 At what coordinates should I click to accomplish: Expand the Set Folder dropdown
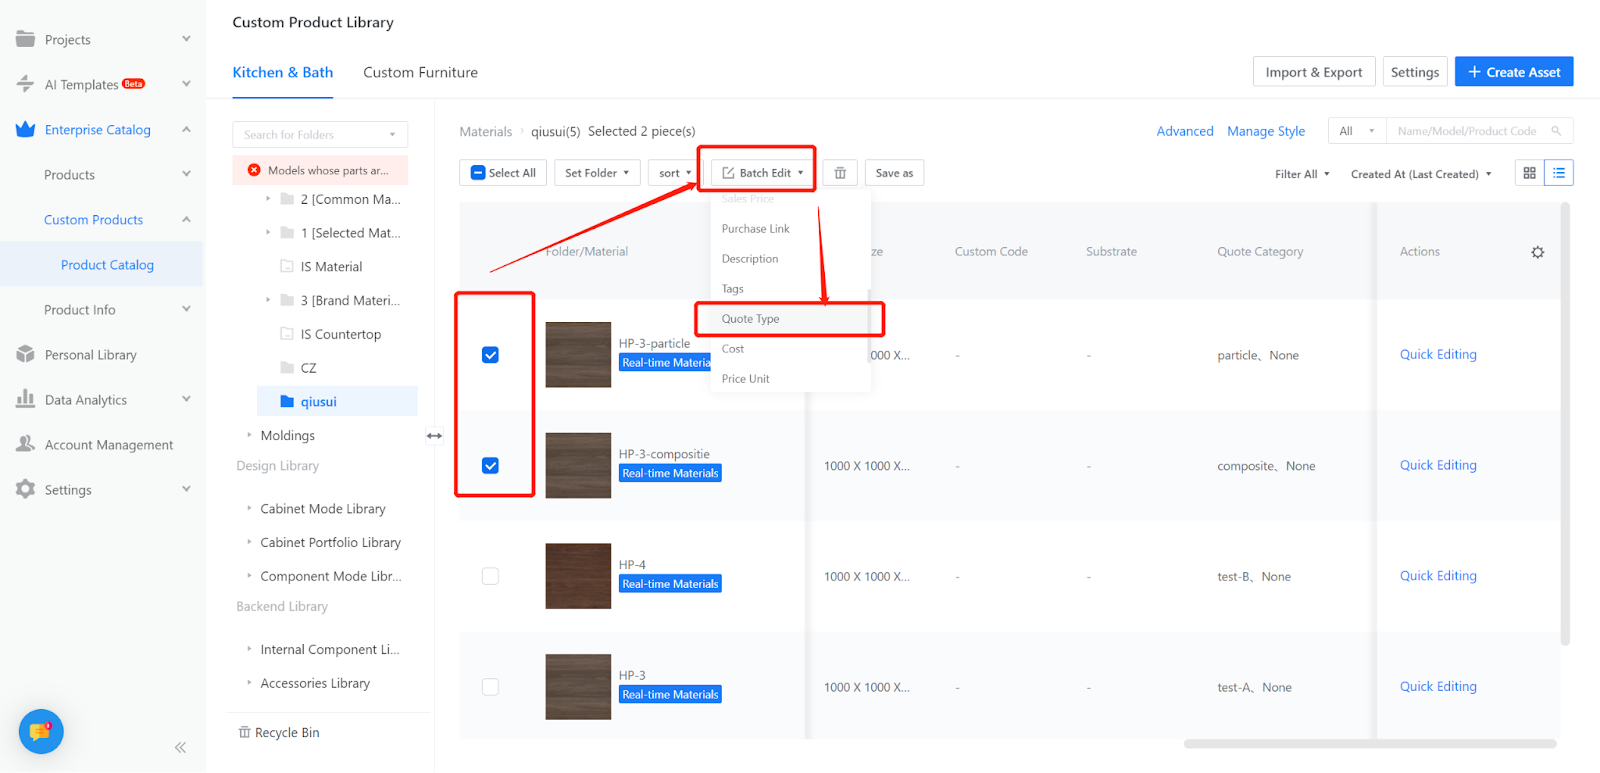coord(597,173)
